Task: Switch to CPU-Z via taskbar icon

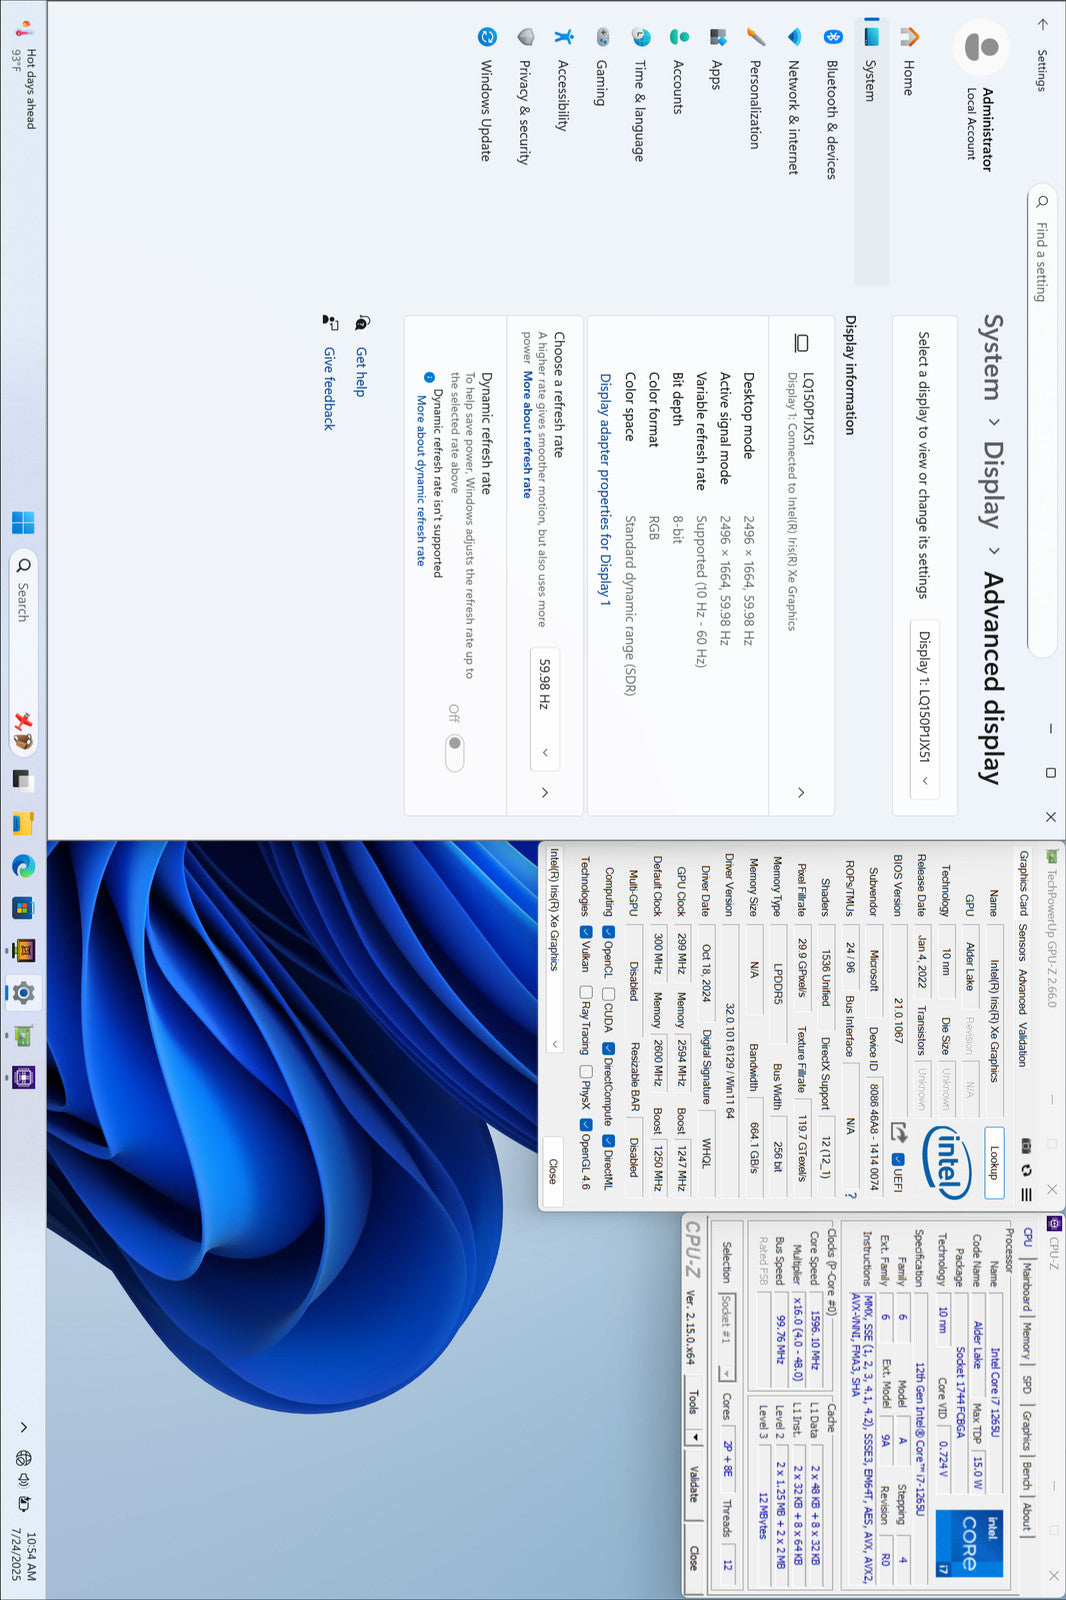Action: 23,1078
